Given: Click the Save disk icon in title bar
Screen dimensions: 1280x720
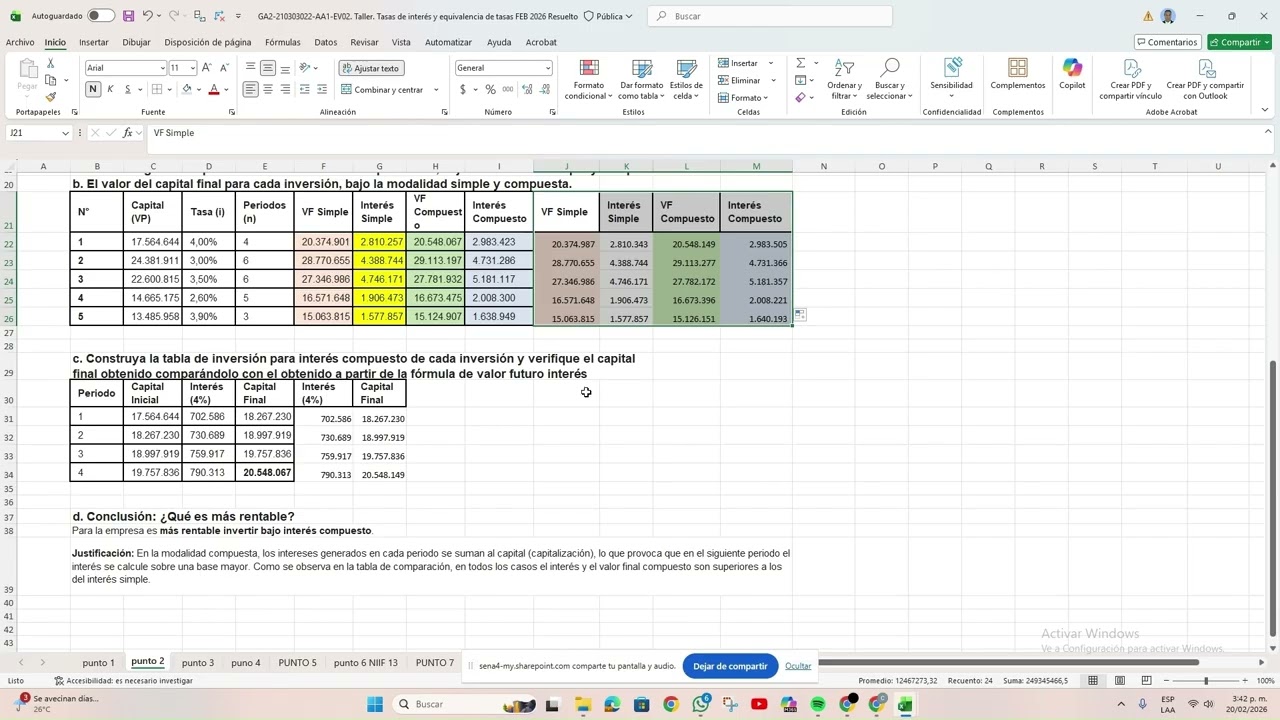Looking at the screenshot, I should click(128, 16).
